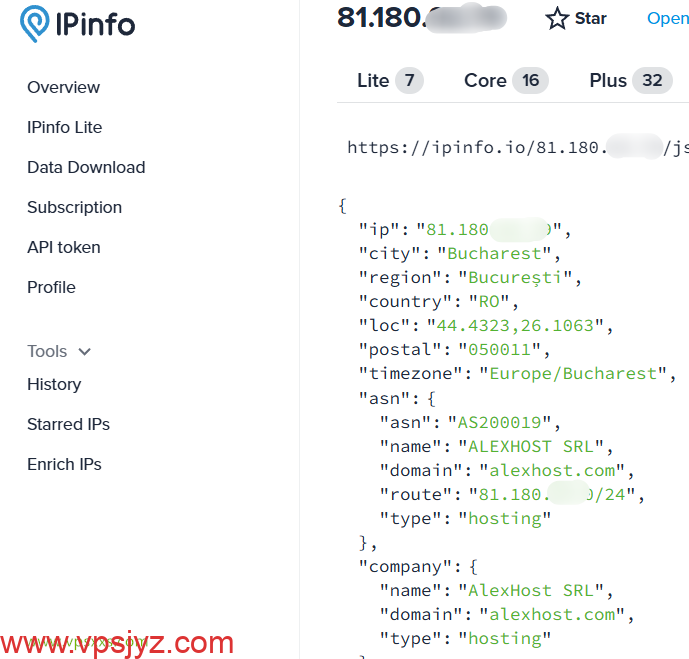Click the IPinfo logo icon
The height and width of the screenshot is (659, 689).
[x=37, y=24]
